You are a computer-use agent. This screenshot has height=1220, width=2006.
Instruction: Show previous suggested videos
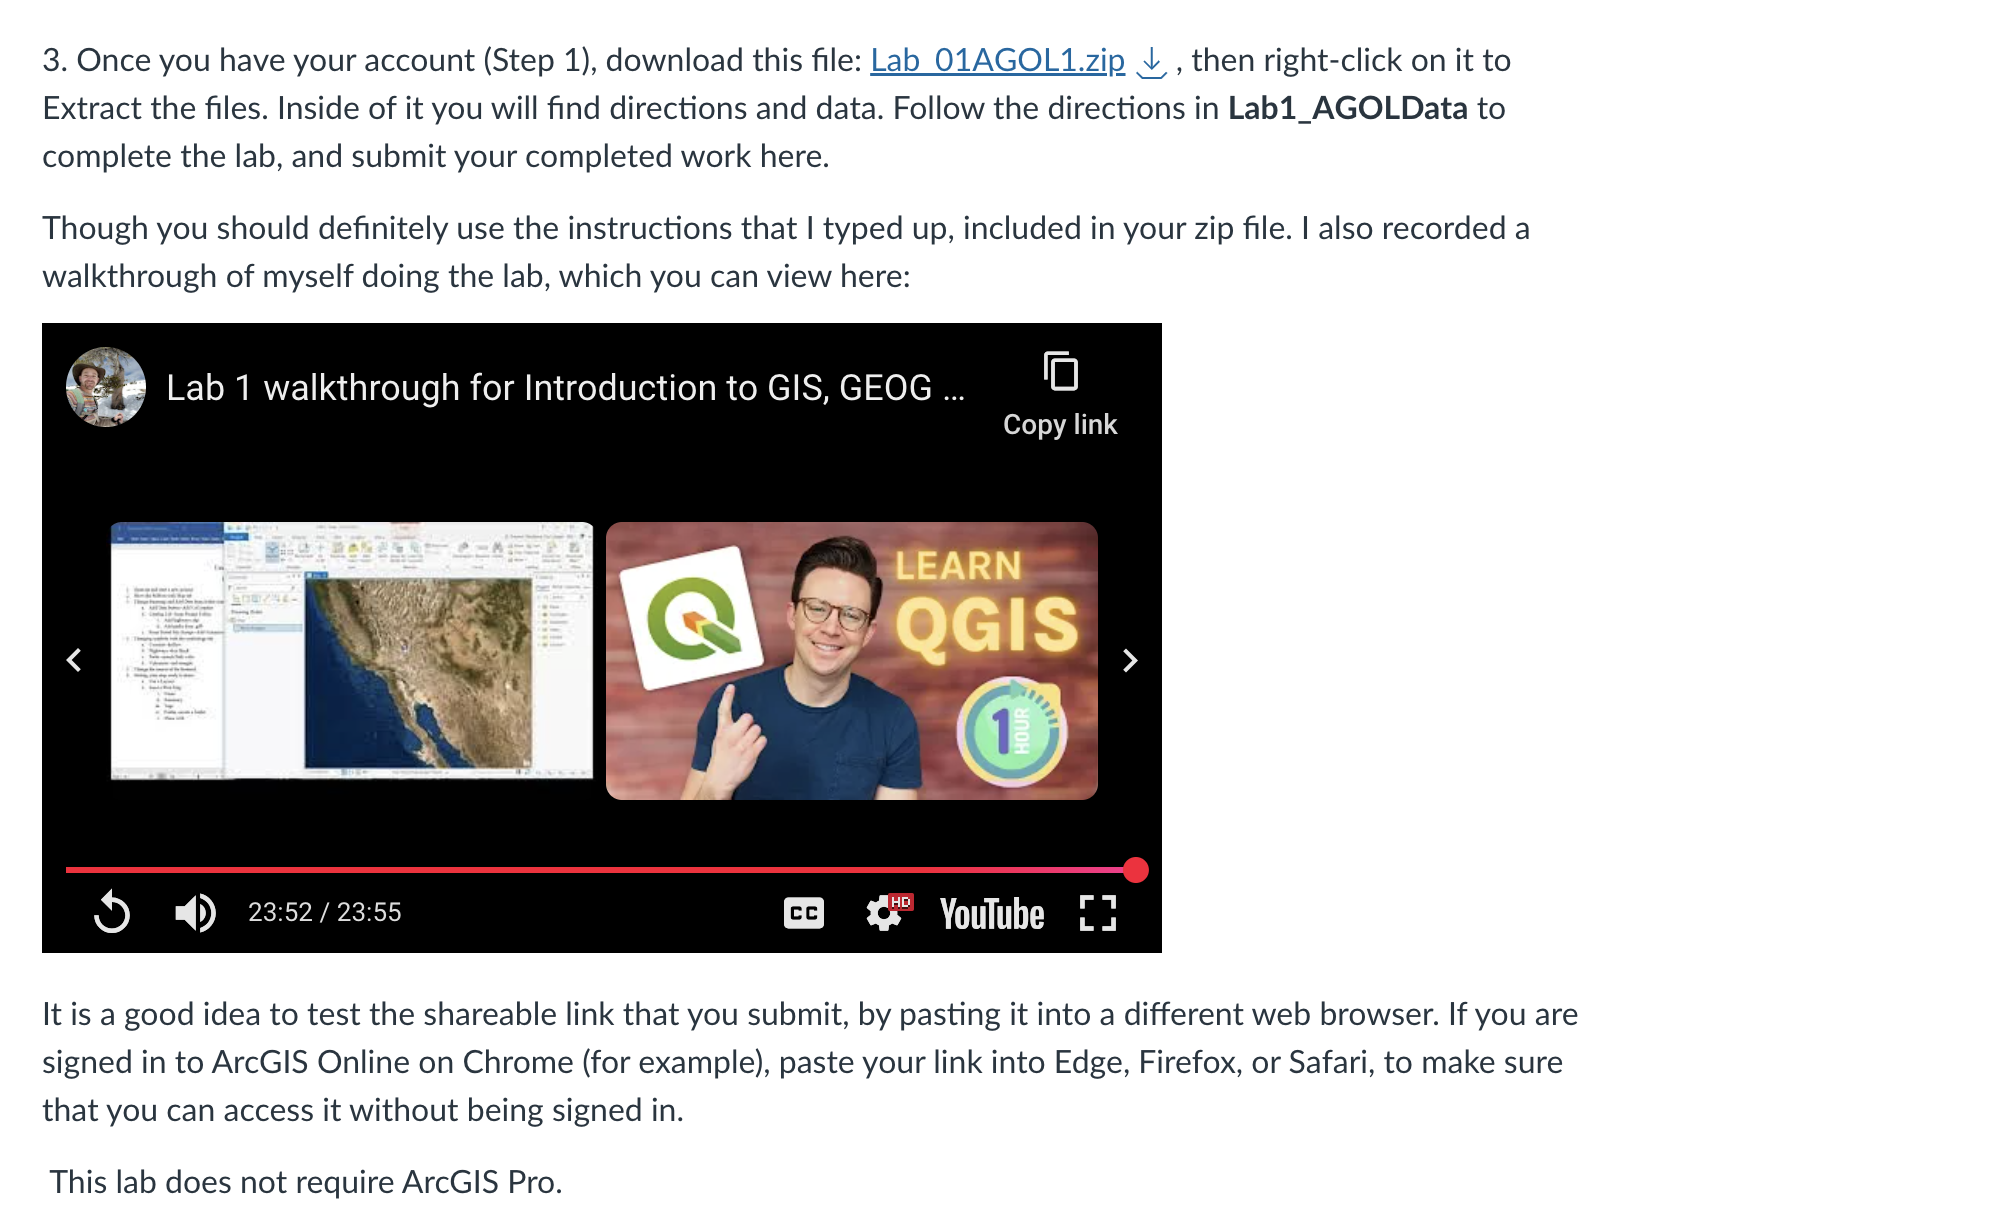[x=74, y=660]
